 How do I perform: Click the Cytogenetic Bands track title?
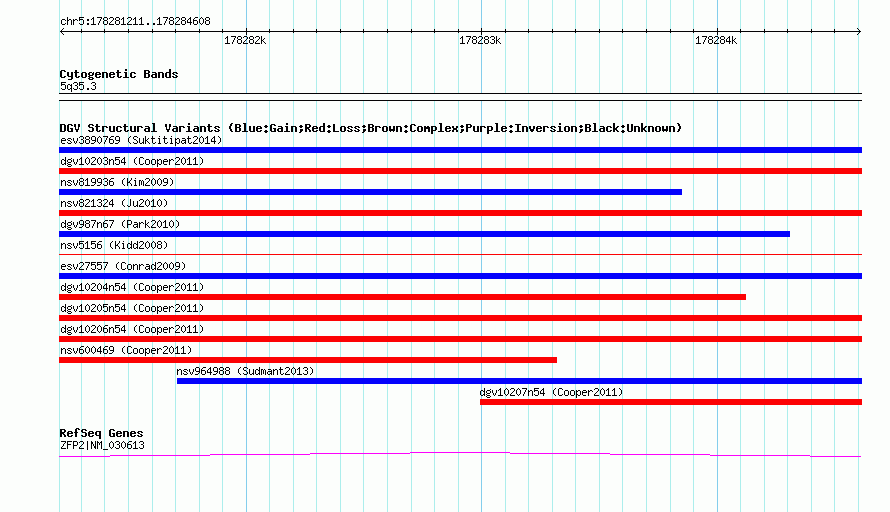(119, 74)
